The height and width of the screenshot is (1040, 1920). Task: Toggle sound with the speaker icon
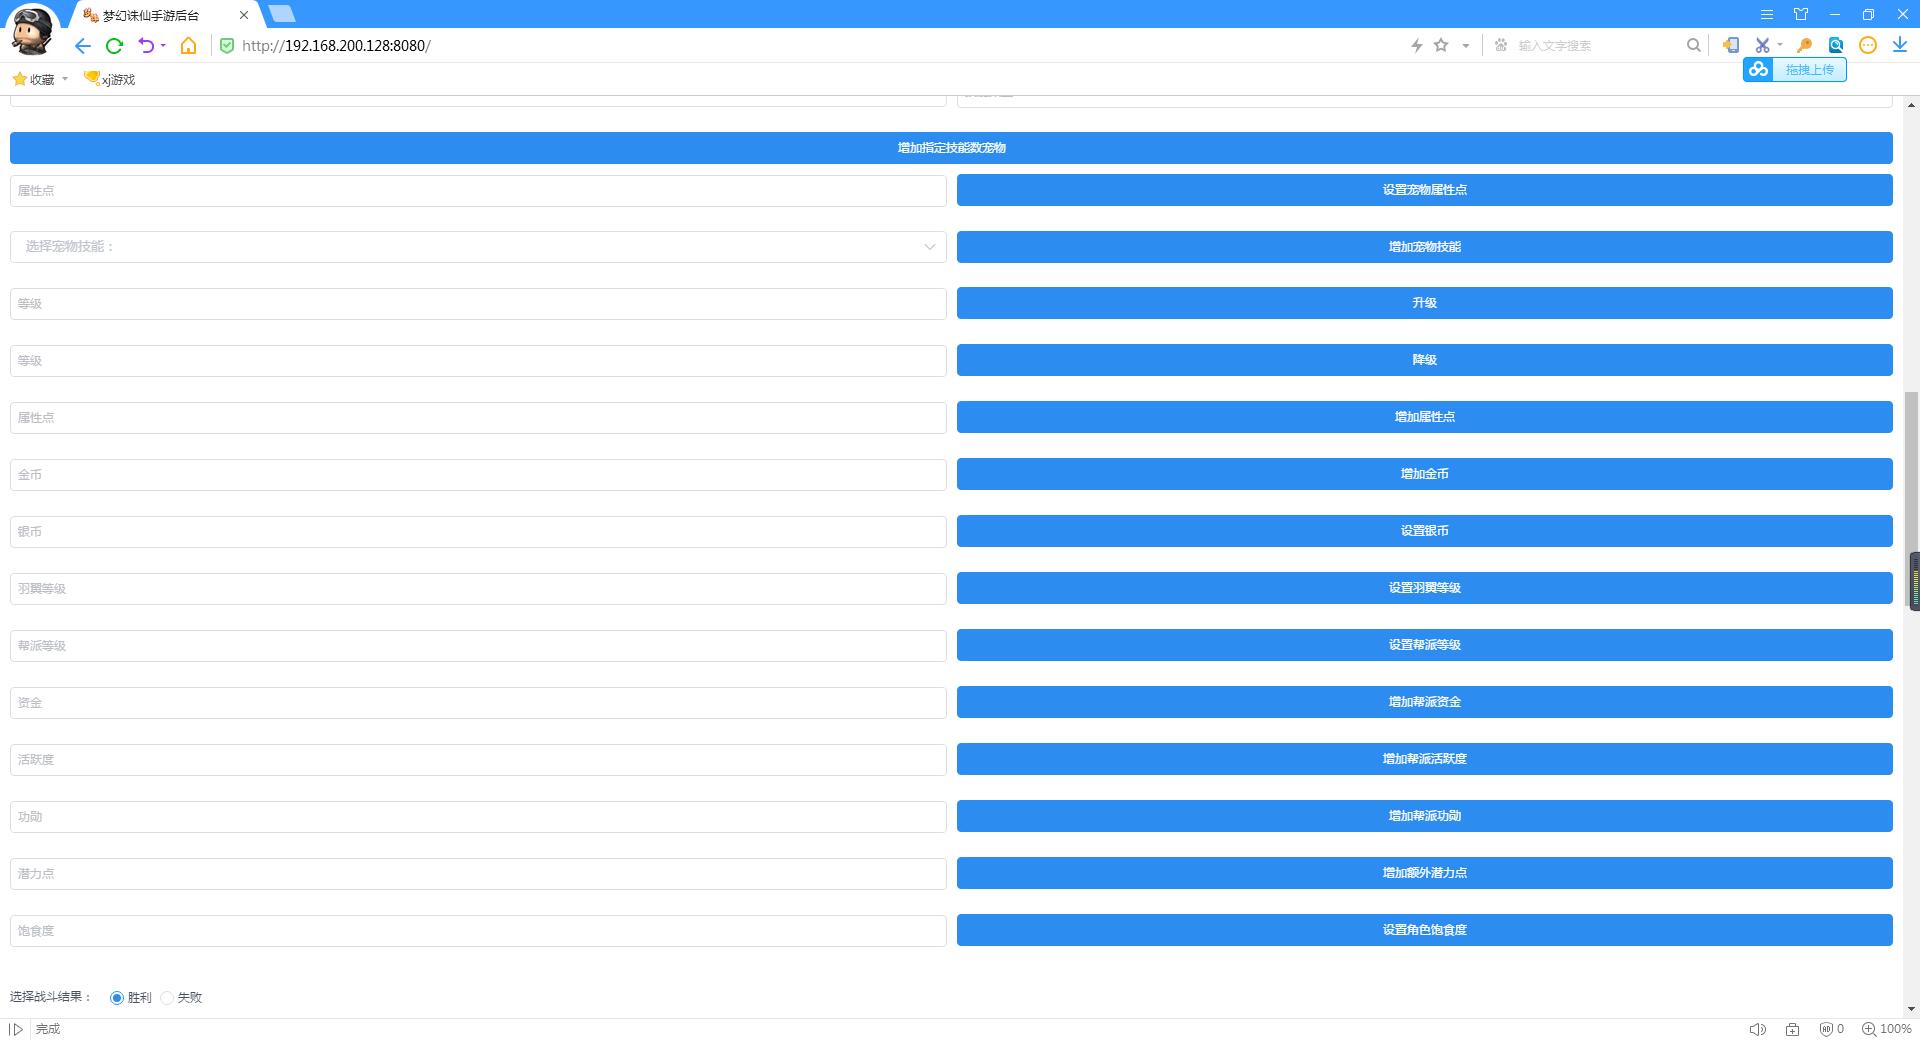point(1757,1029)
